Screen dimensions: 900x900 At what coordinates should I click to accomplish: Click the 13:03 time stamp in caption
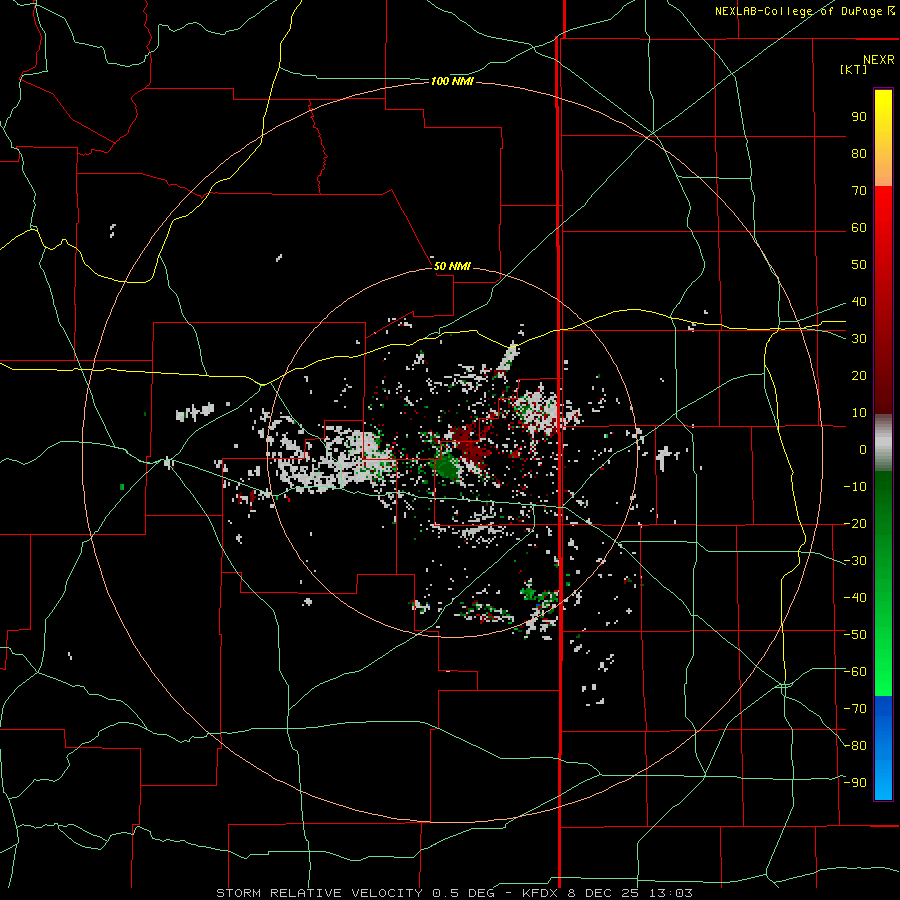tap(671, 893)
